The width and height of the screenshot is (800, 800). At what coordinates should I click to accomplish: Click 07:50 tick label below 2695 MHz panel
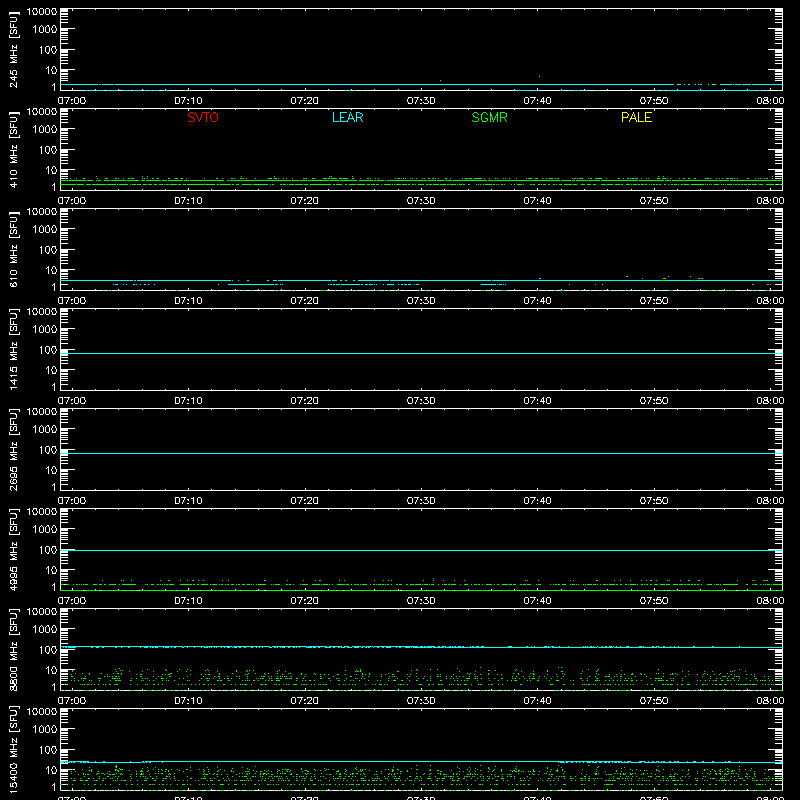point(654,501)
